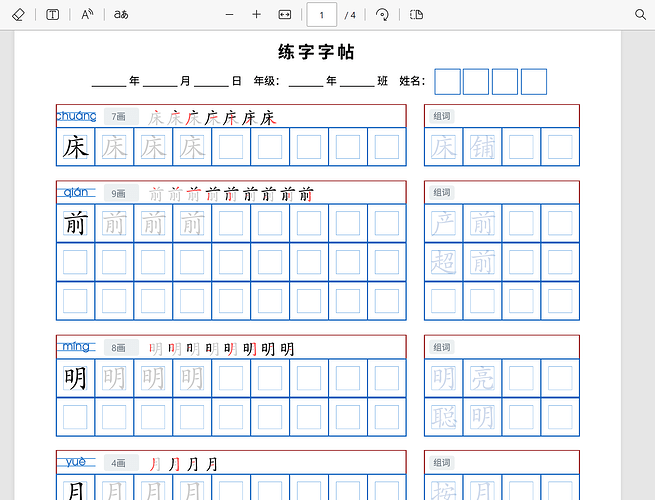
Task: Select the Erase tool in toolbar
Action: [x=18, y=15]
